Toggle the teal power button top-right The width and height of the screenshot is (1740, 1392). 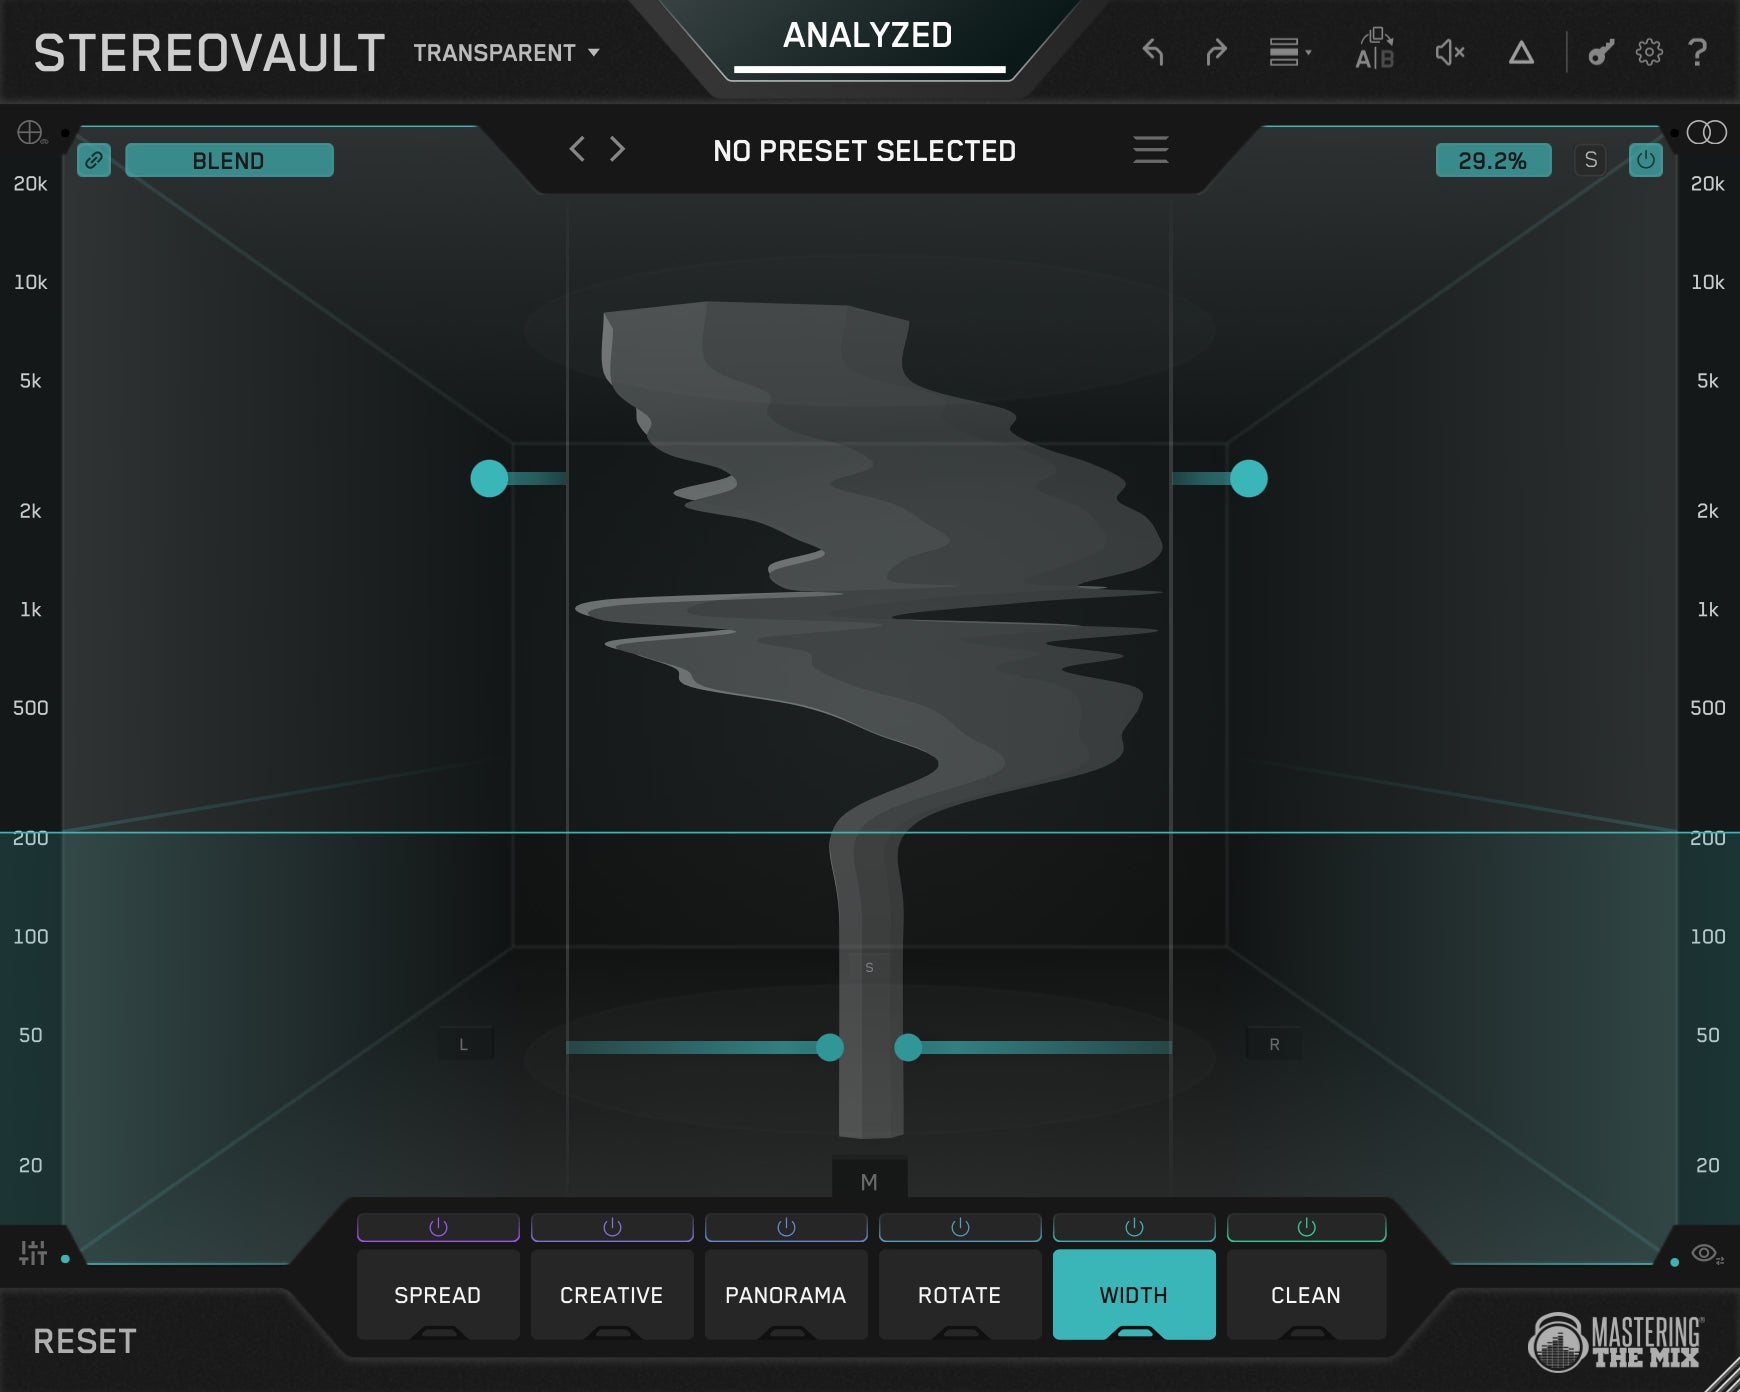(x=1645, y=160)
